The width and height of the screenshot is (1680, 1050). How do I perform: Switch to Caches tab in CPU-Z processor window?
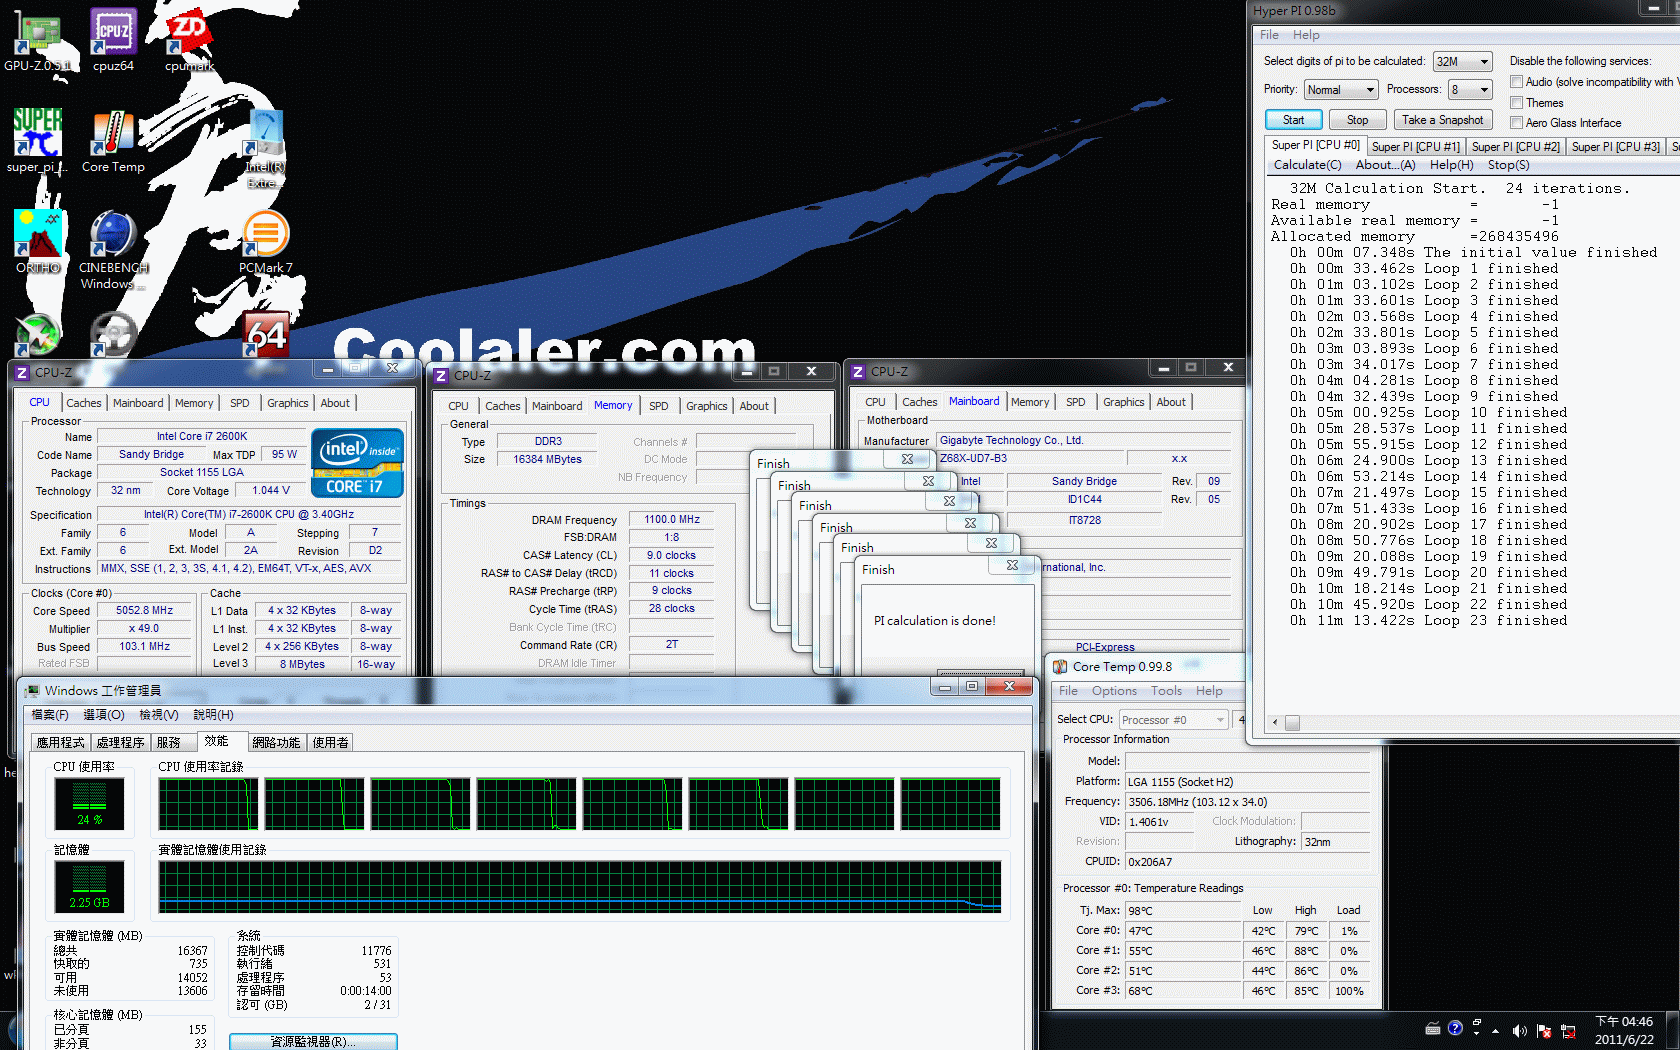84,403
